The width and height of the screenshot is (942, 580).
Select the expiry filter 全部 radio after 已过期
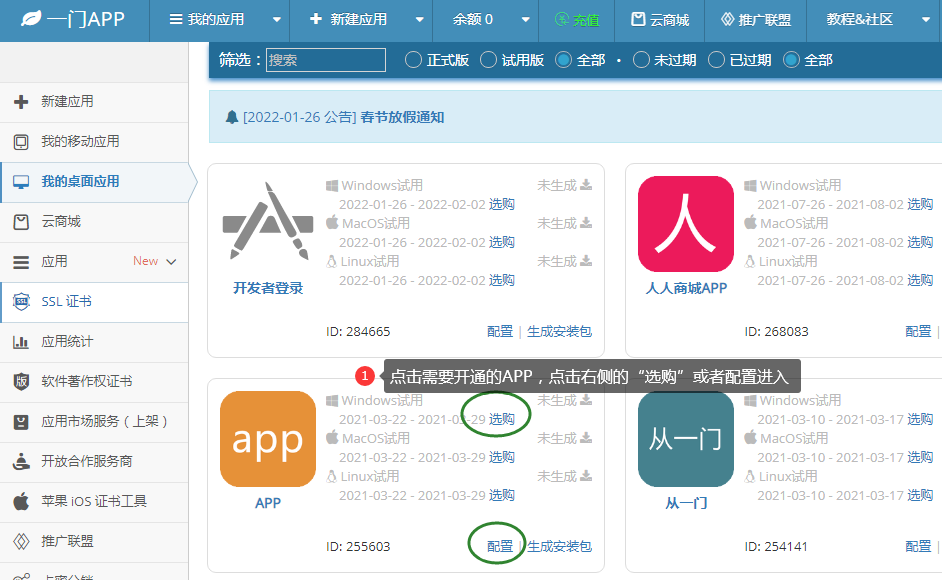click(791, 60)
